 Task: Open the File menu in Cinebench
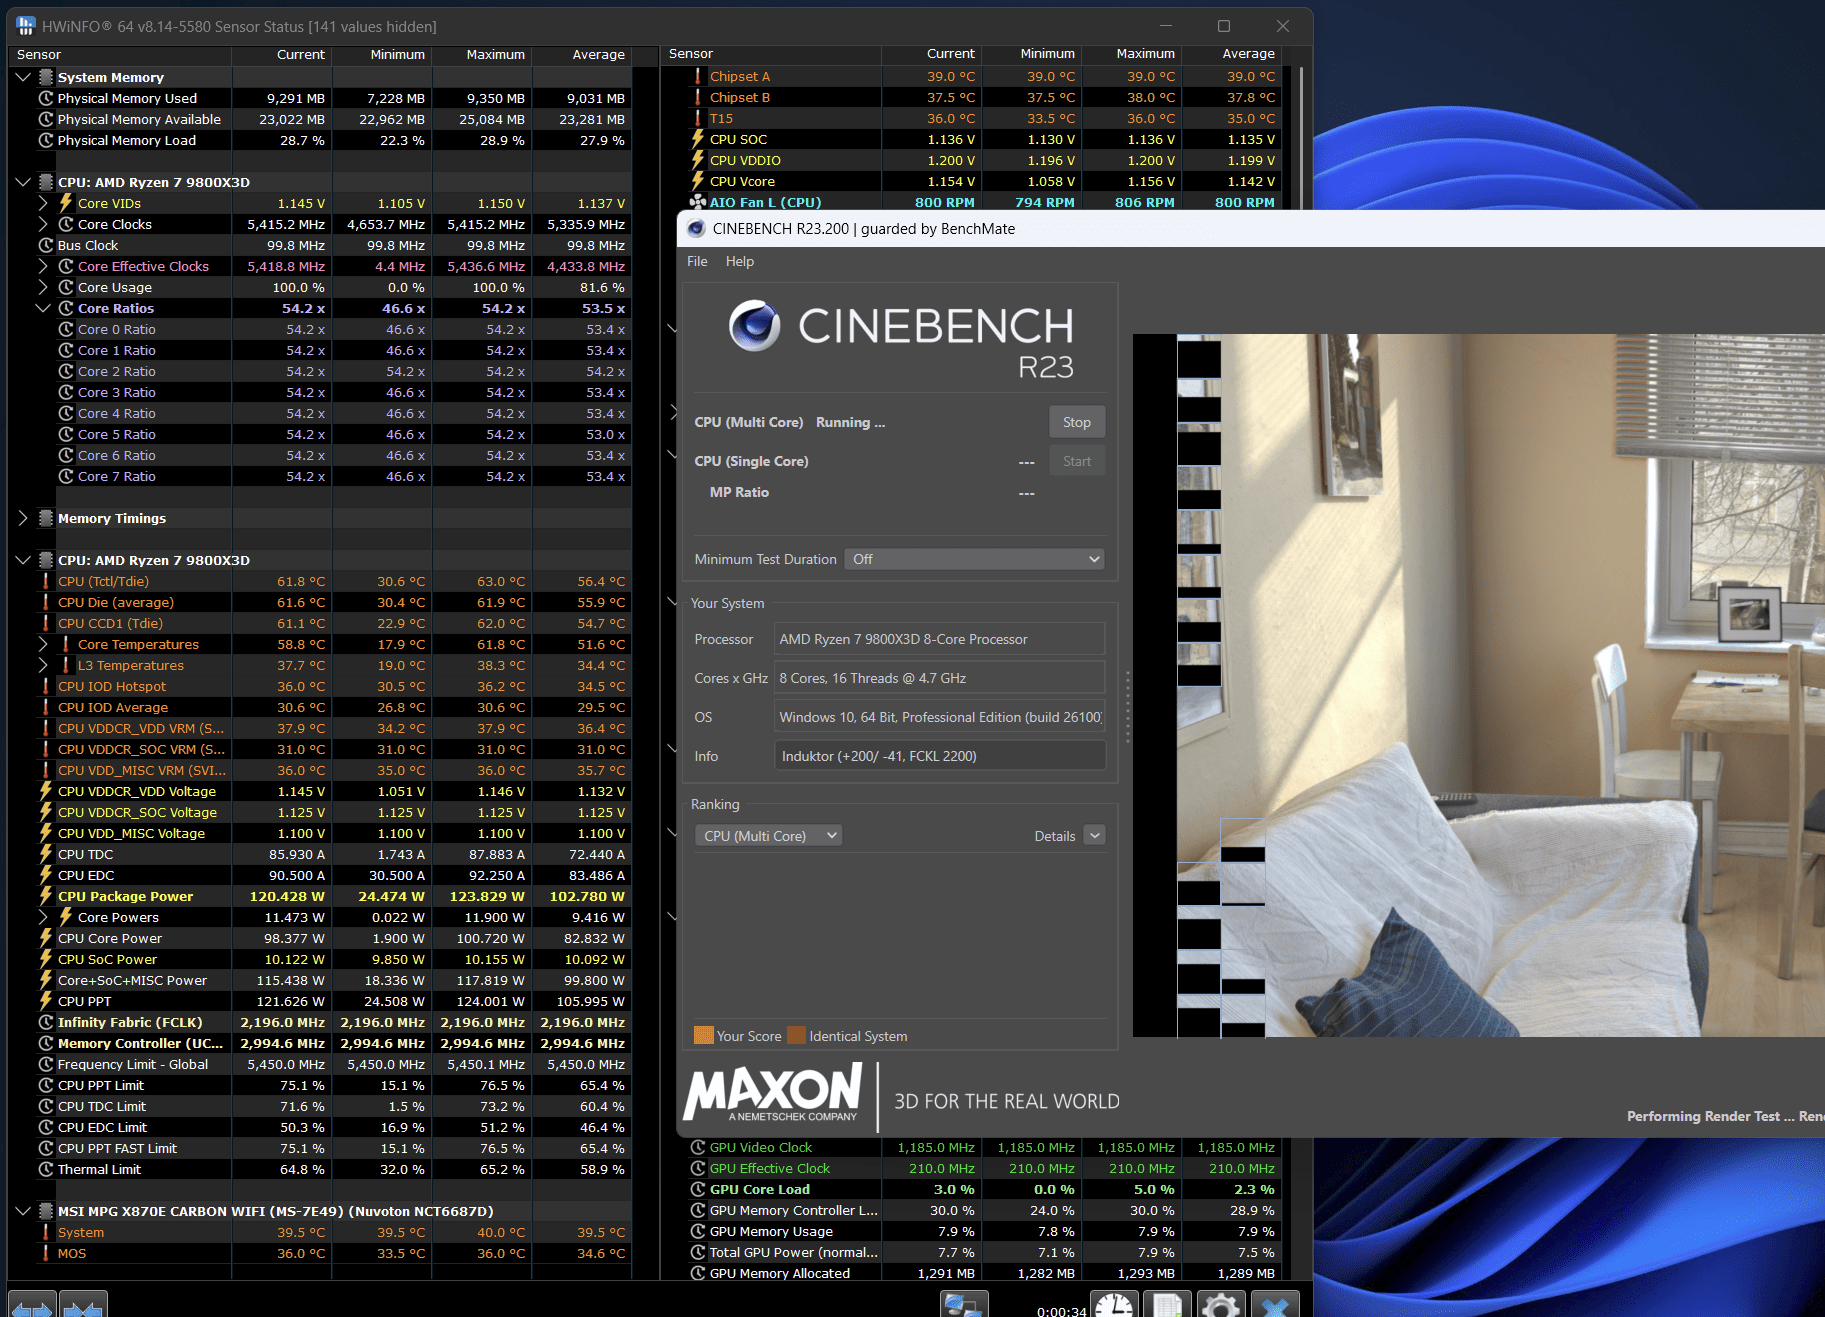pos(697,261)
